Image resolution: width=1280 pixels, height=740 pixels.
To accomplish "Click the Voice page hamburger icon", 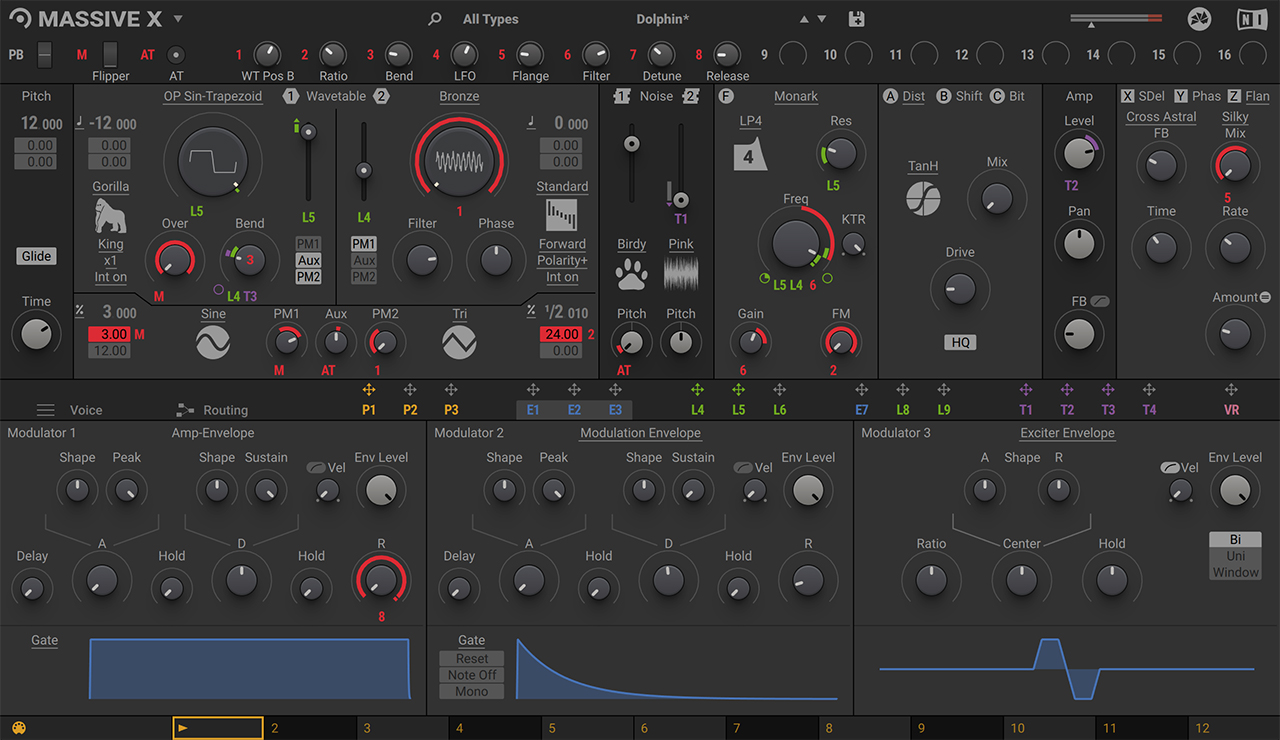I will coord(45,410).
